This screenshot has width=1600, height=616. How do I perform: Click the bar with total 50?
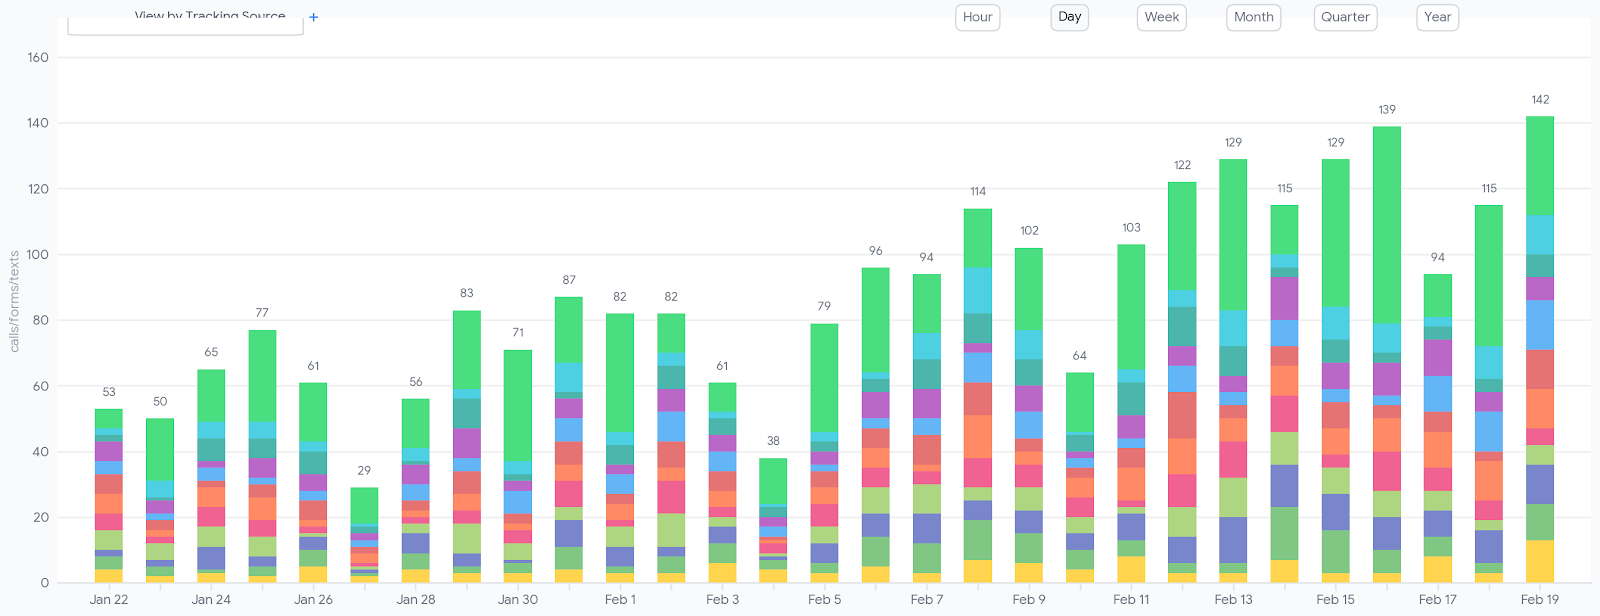tap(160, 501)
